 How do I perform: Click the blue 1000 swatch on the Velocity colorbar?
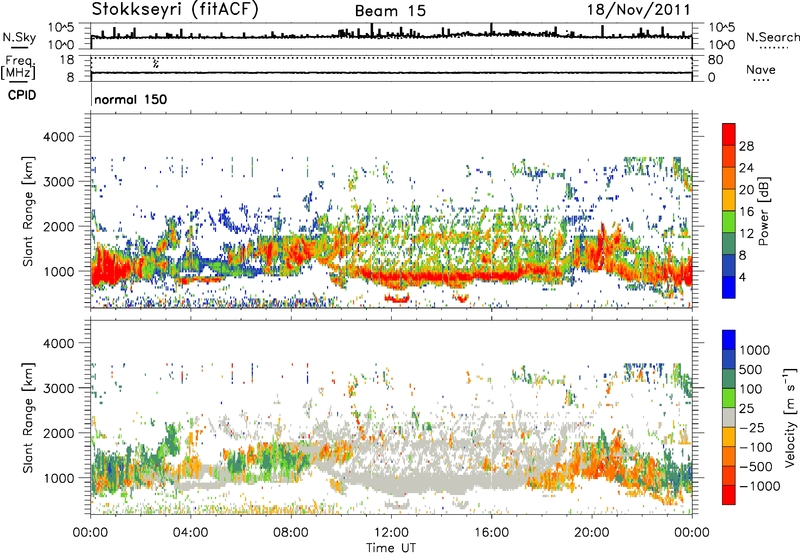(x=729, y=340)
